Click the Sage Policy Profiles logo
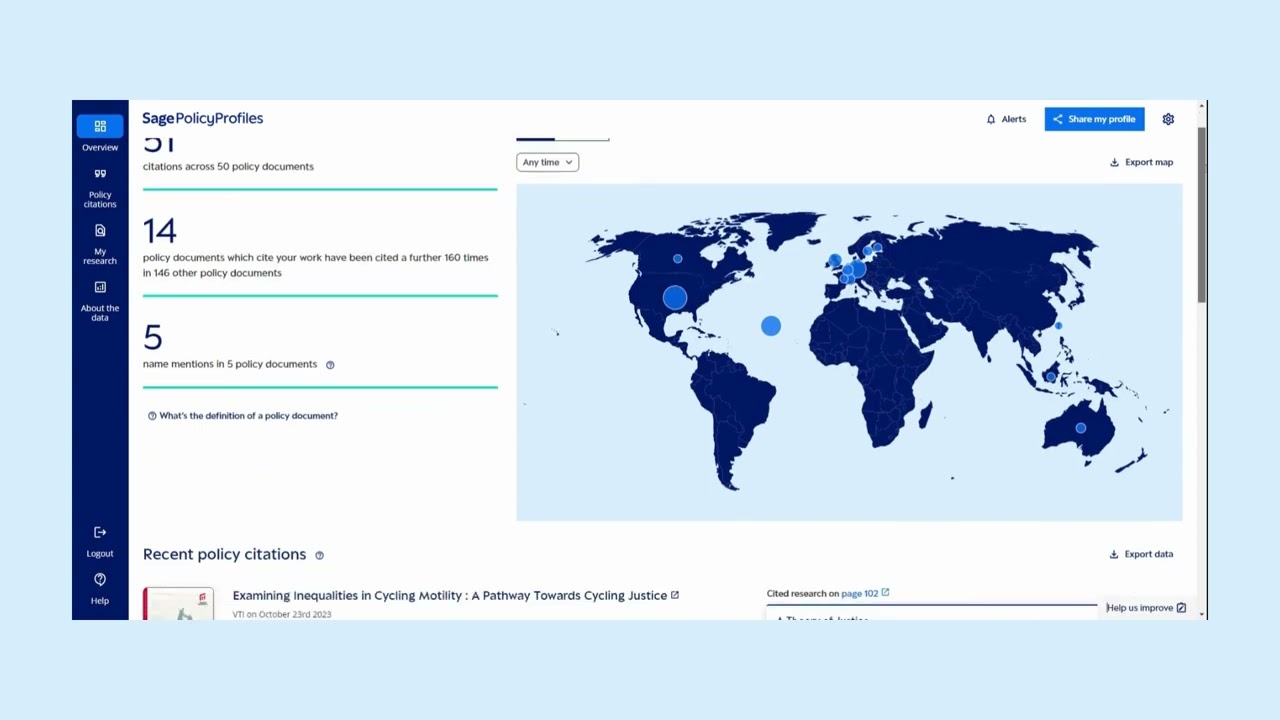Screen dimensions: 1280x720 tap(202, 118)
